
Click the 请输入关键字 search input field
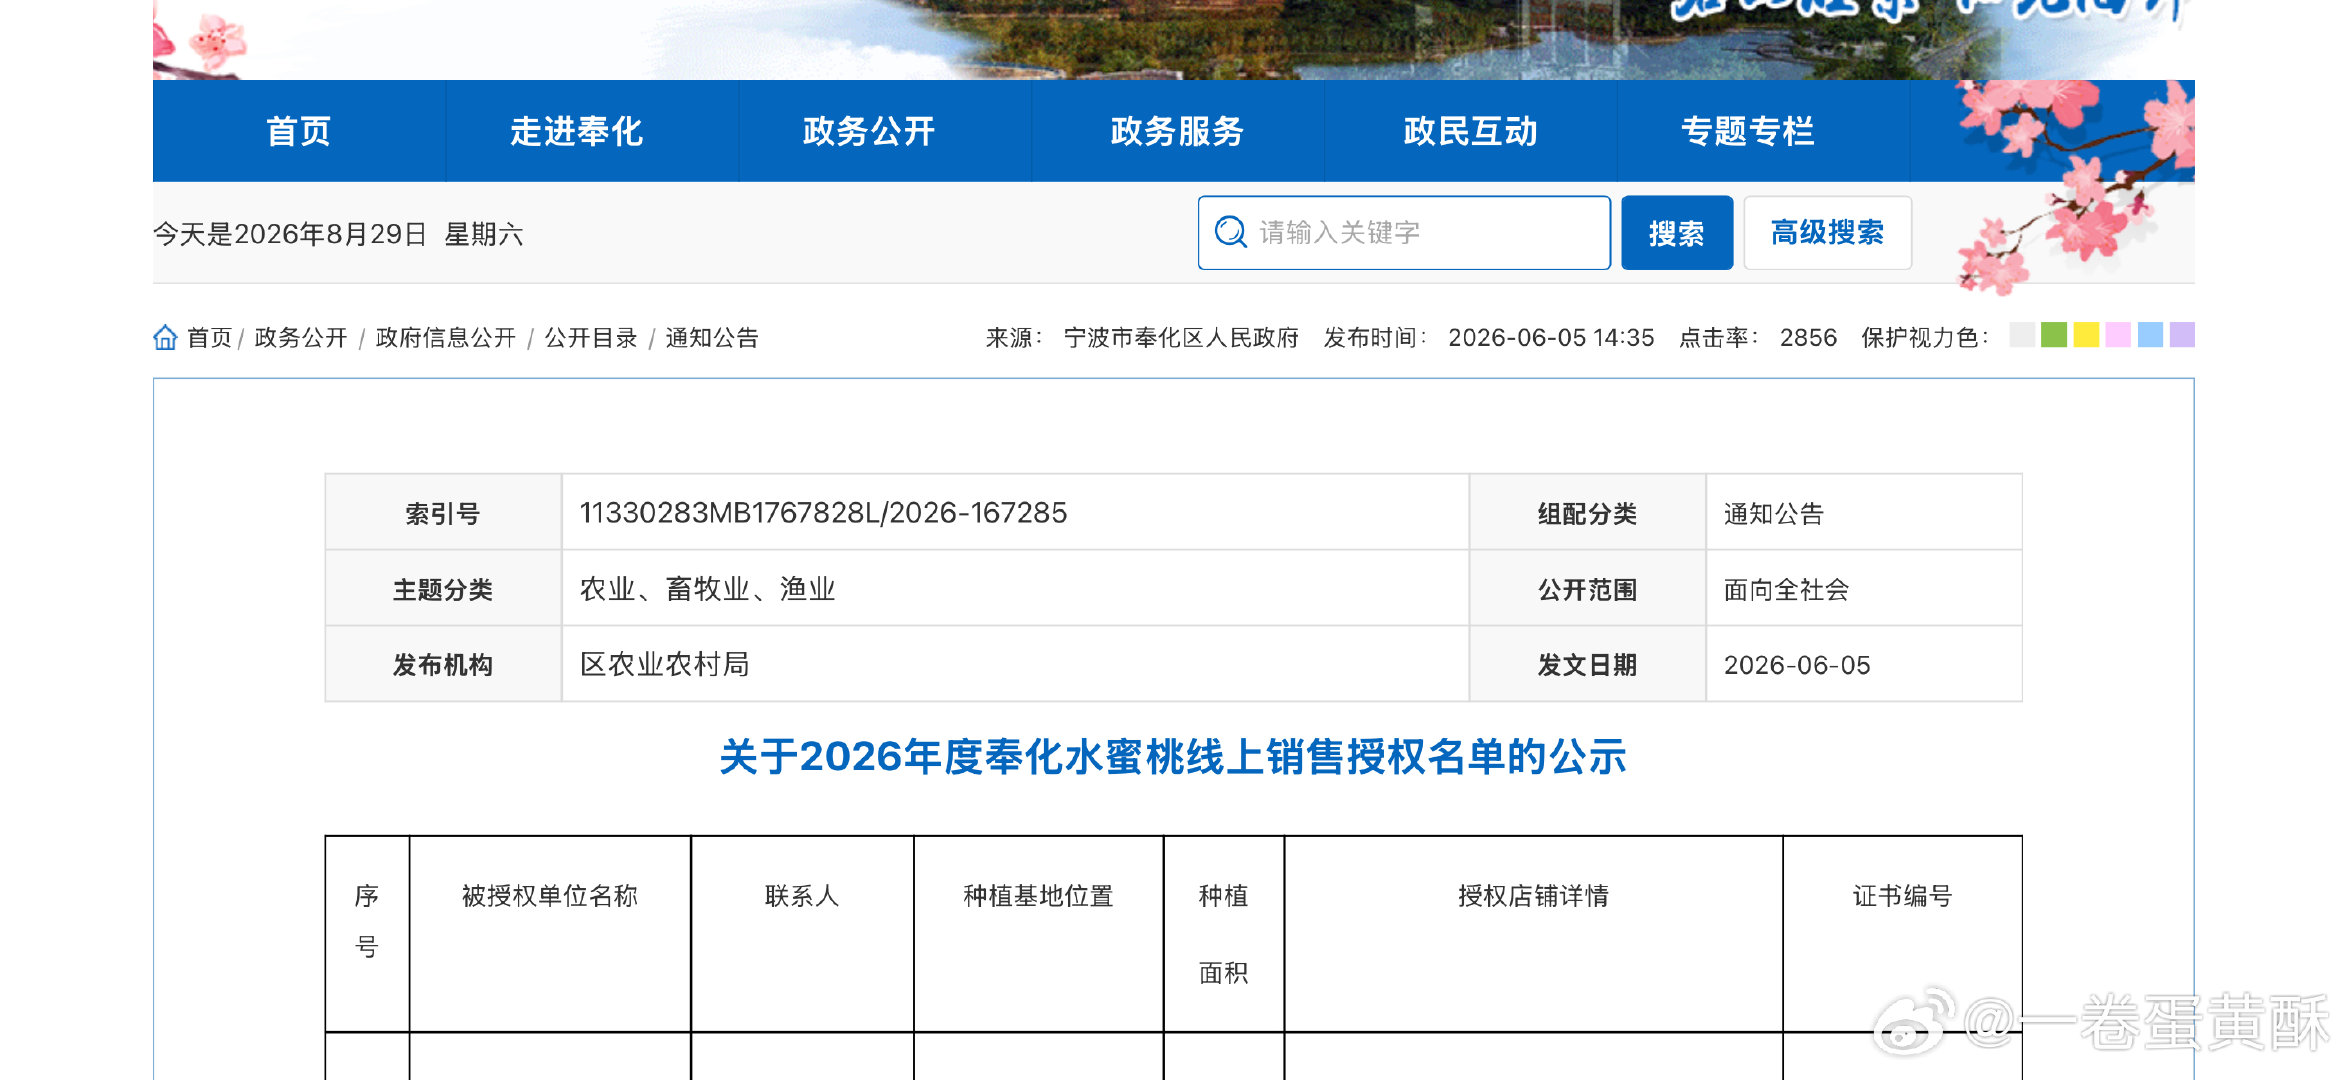tap(1404, 232)
